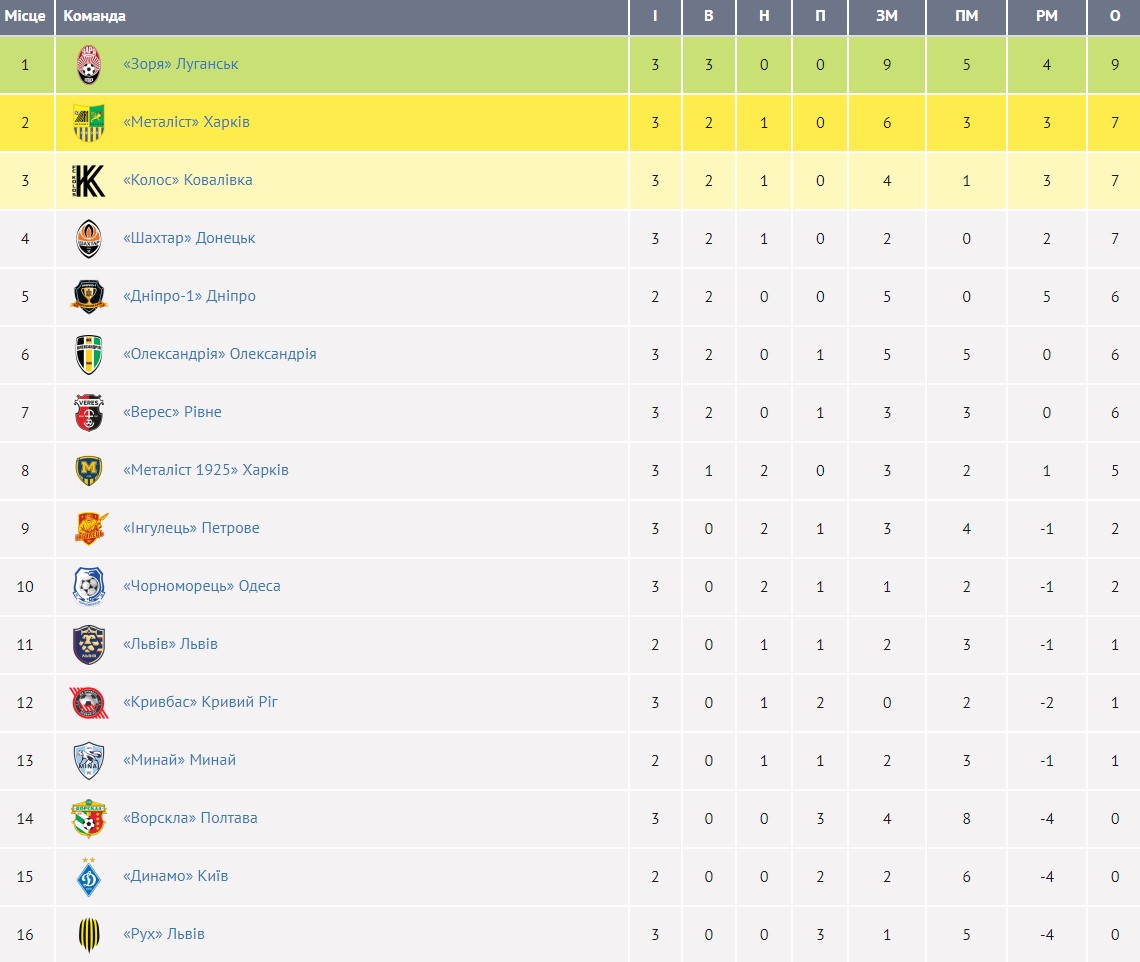Open the «Львів» Львів team link
This screenshot has height=962, width=1140.
pyautogui.click(x=170, y=644)
